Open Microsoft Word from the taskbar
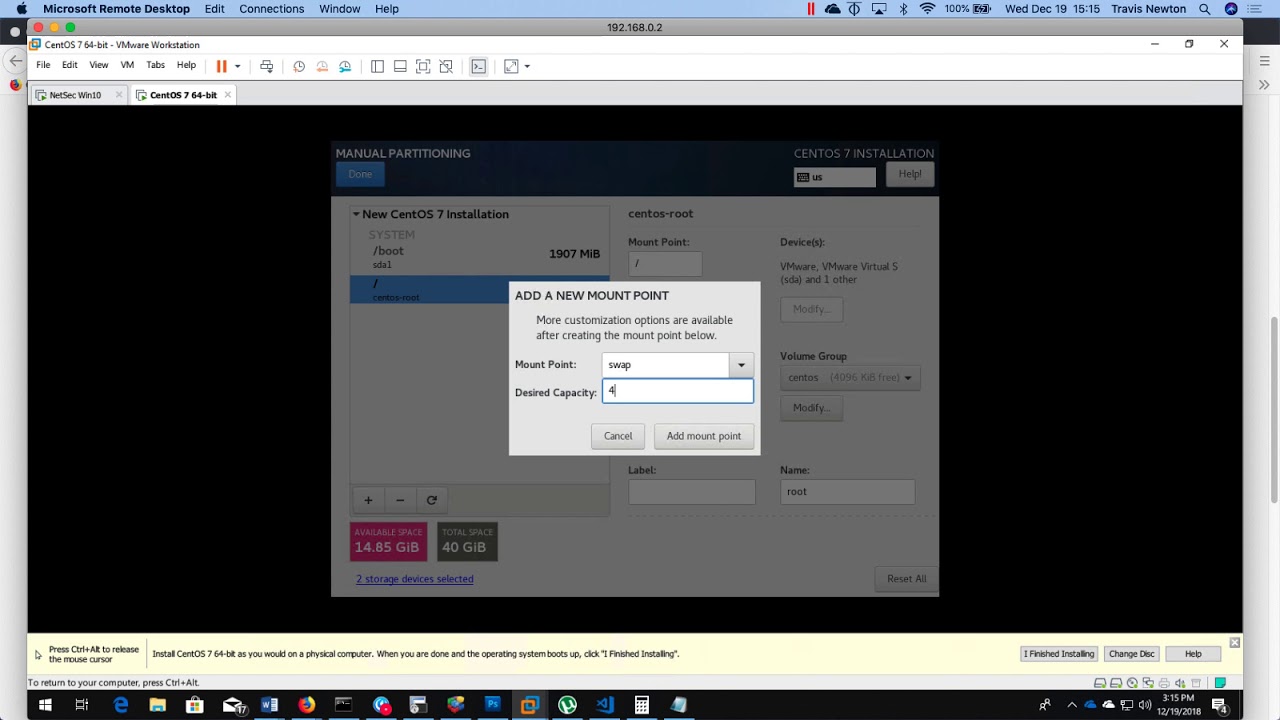This screenshot has height=720, width=1280. tap(269, 705)
